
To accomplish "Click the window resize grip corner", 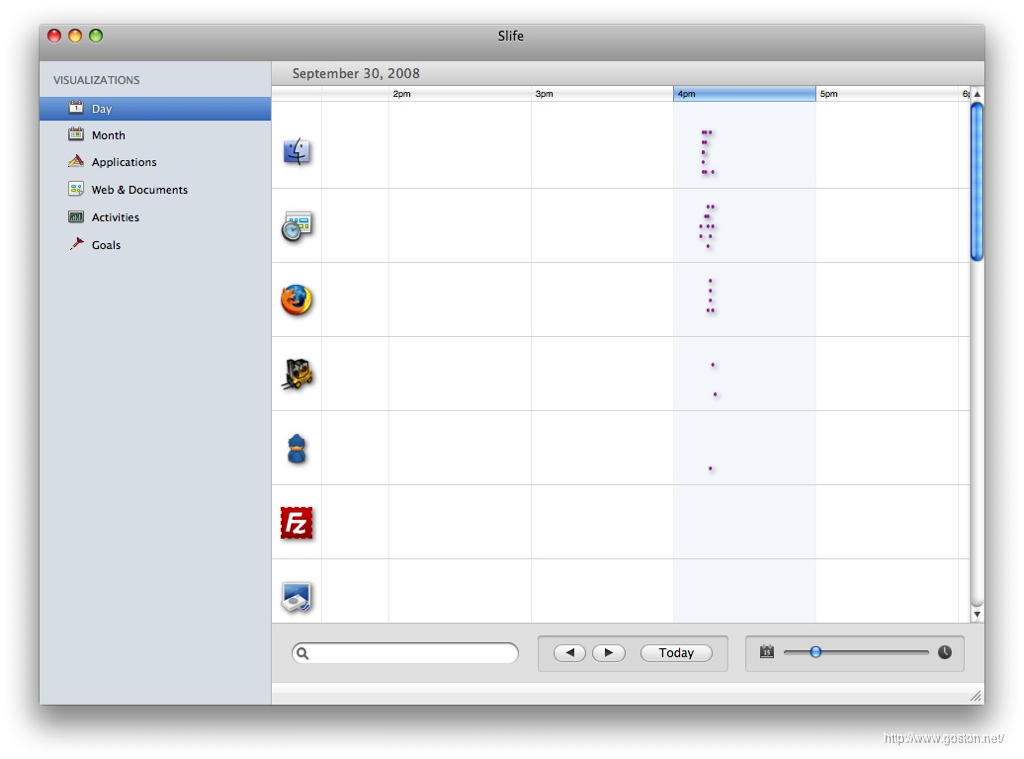I will 976,696.
